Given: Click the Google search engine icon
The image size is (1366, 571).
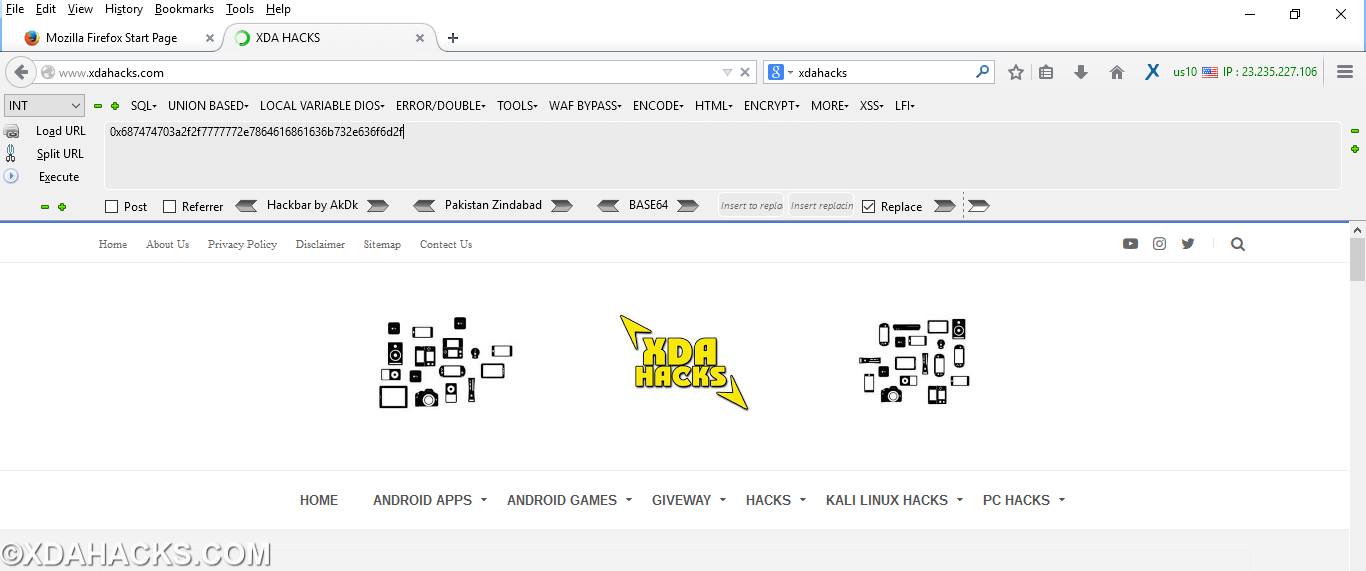Looking at the screenshot, I should pos(775,72).
